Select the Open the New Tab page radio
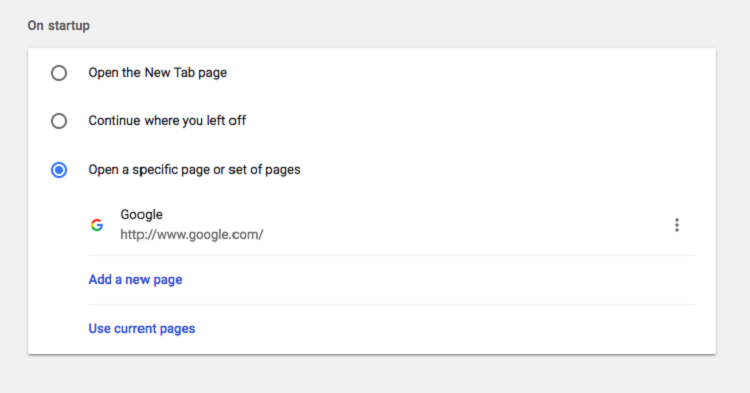This screenshot has width=750, height=393. click(x=59, y=73)
